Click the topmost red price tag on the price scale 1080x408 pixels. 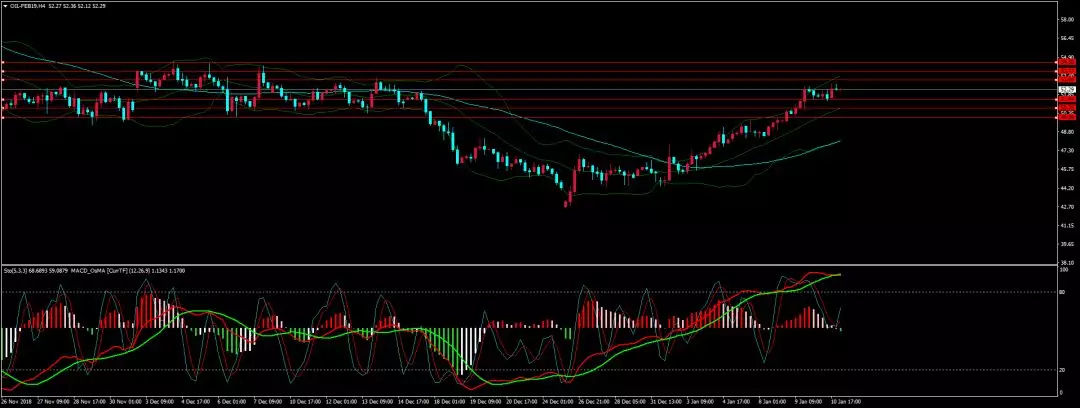coord(1066,62)
